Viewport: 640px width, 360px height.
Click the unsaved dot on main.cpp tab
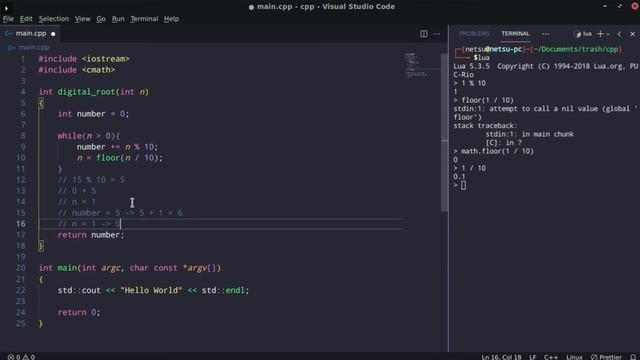[53, 34]
